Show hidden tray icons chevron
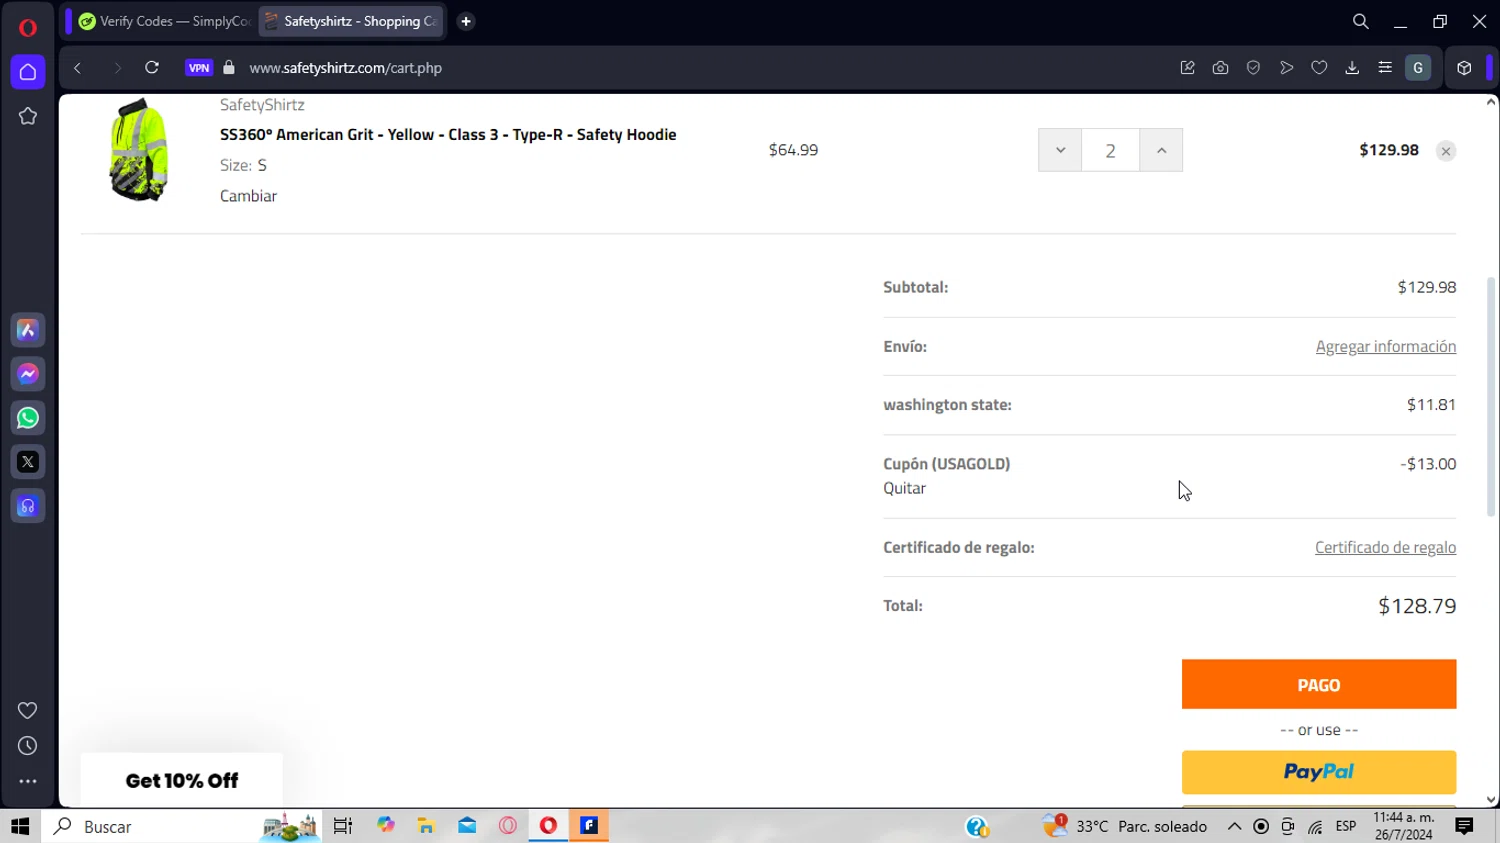 tap(1234, 826)
